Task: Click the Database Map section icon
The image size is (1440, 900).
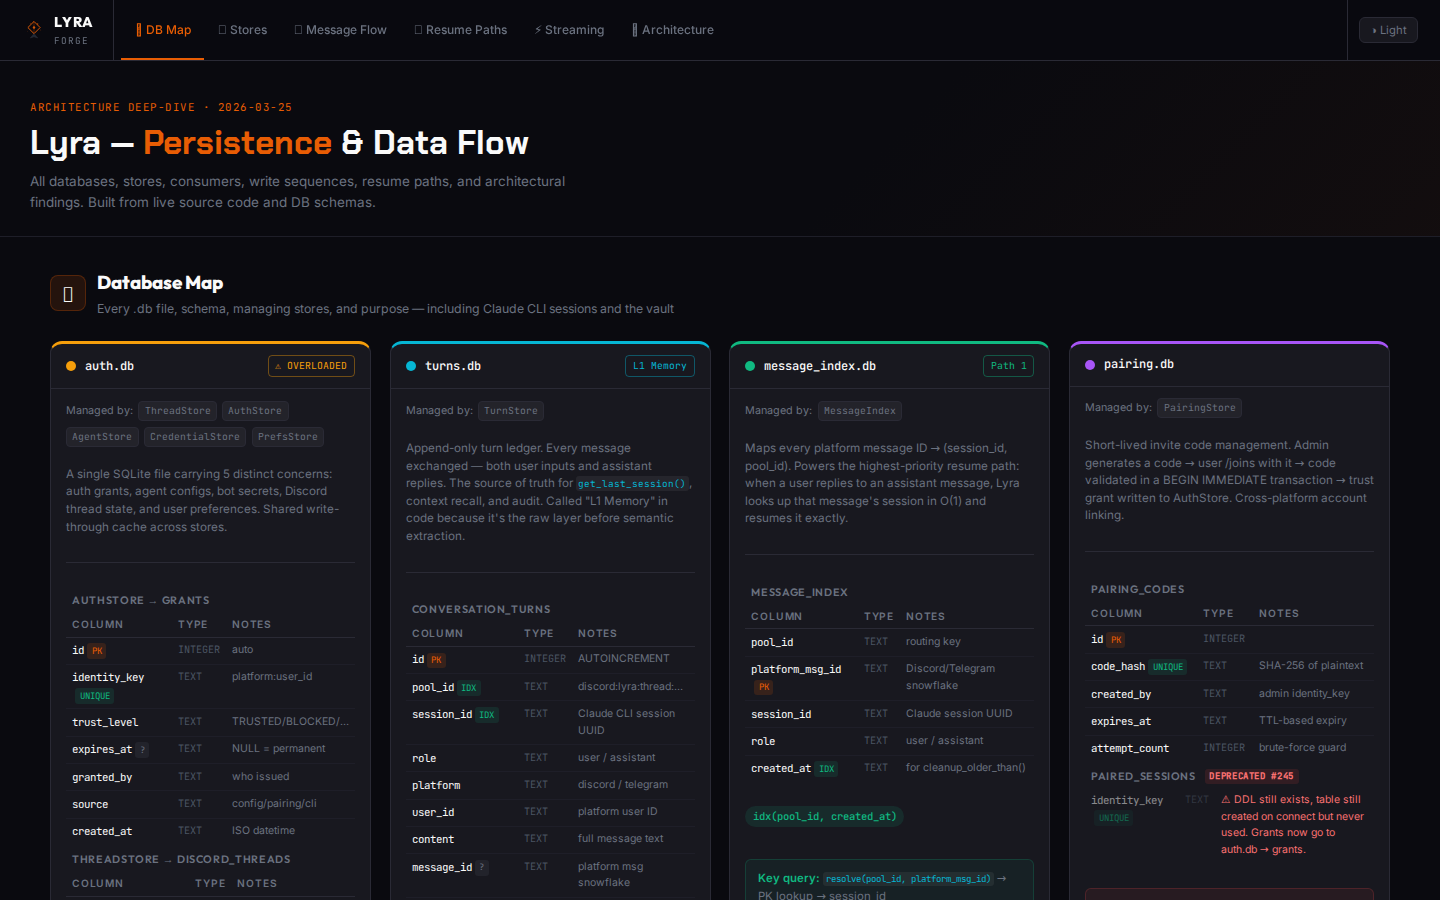Action: pyautogui.click(x=68, y=294)
